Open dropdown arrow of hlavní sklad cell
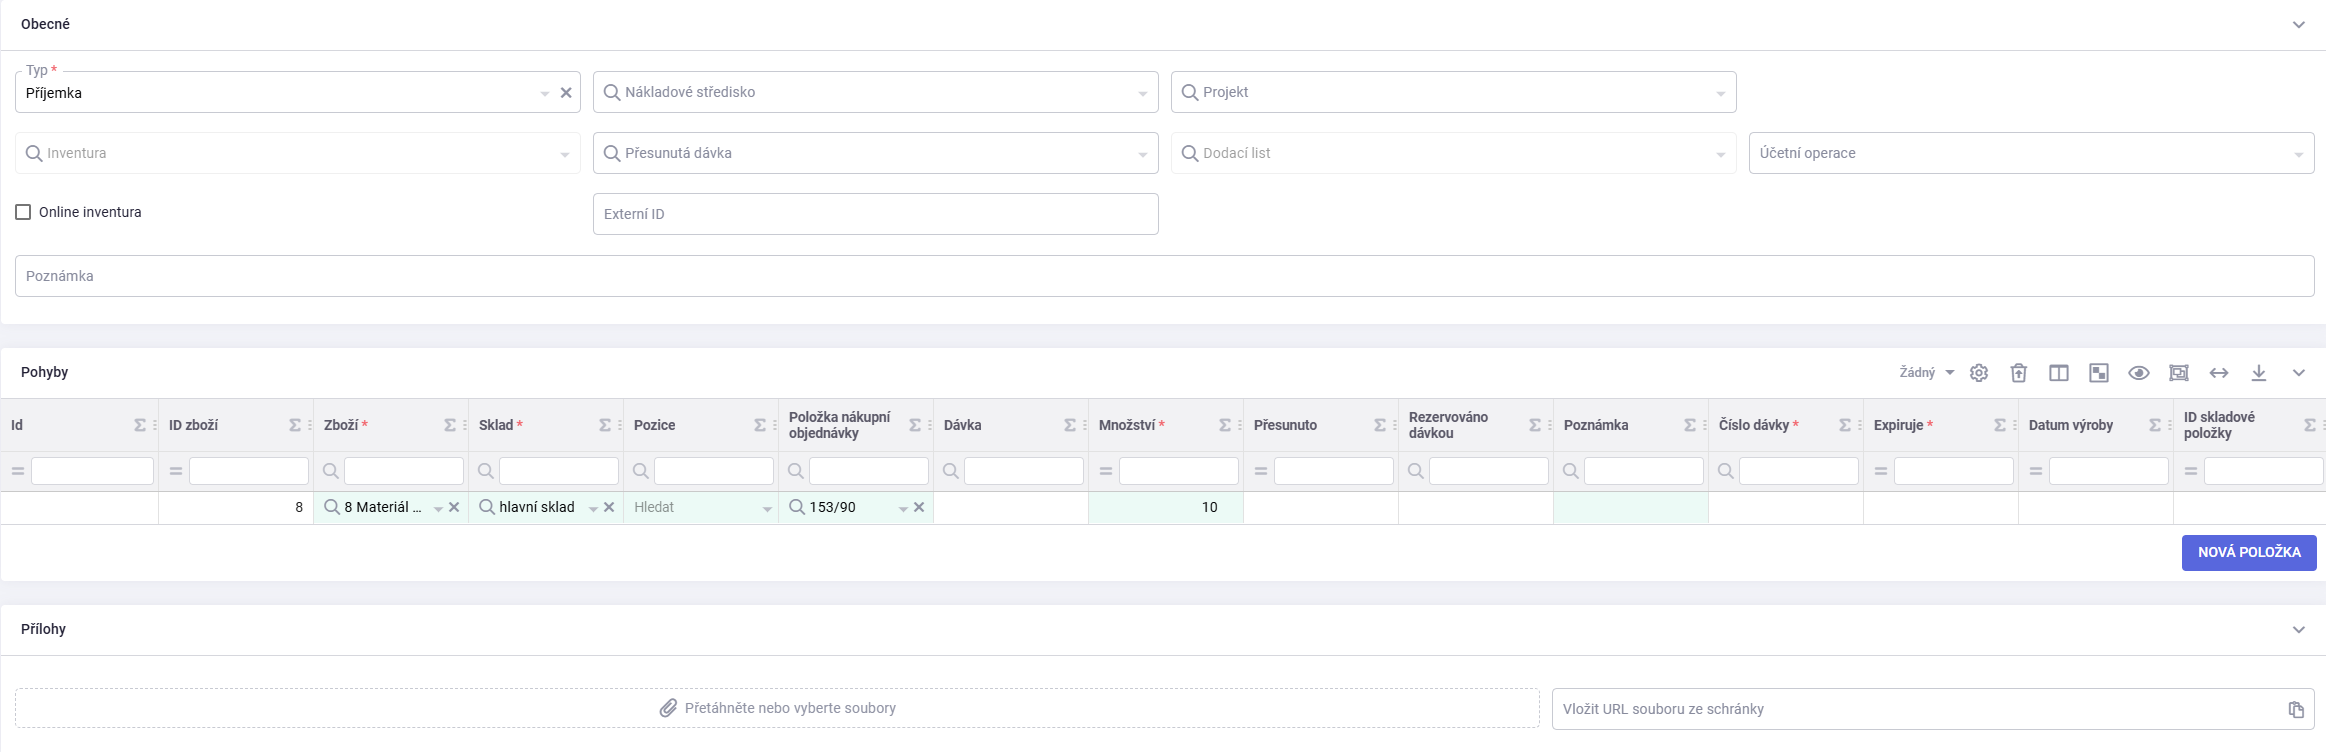2326x752 pixels. tap(593, 508)
